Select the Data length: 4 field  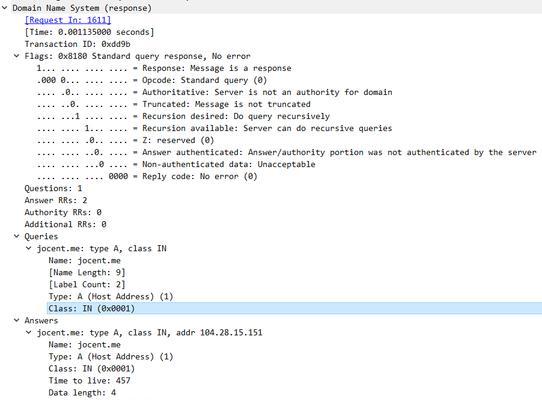coord(82,393)
